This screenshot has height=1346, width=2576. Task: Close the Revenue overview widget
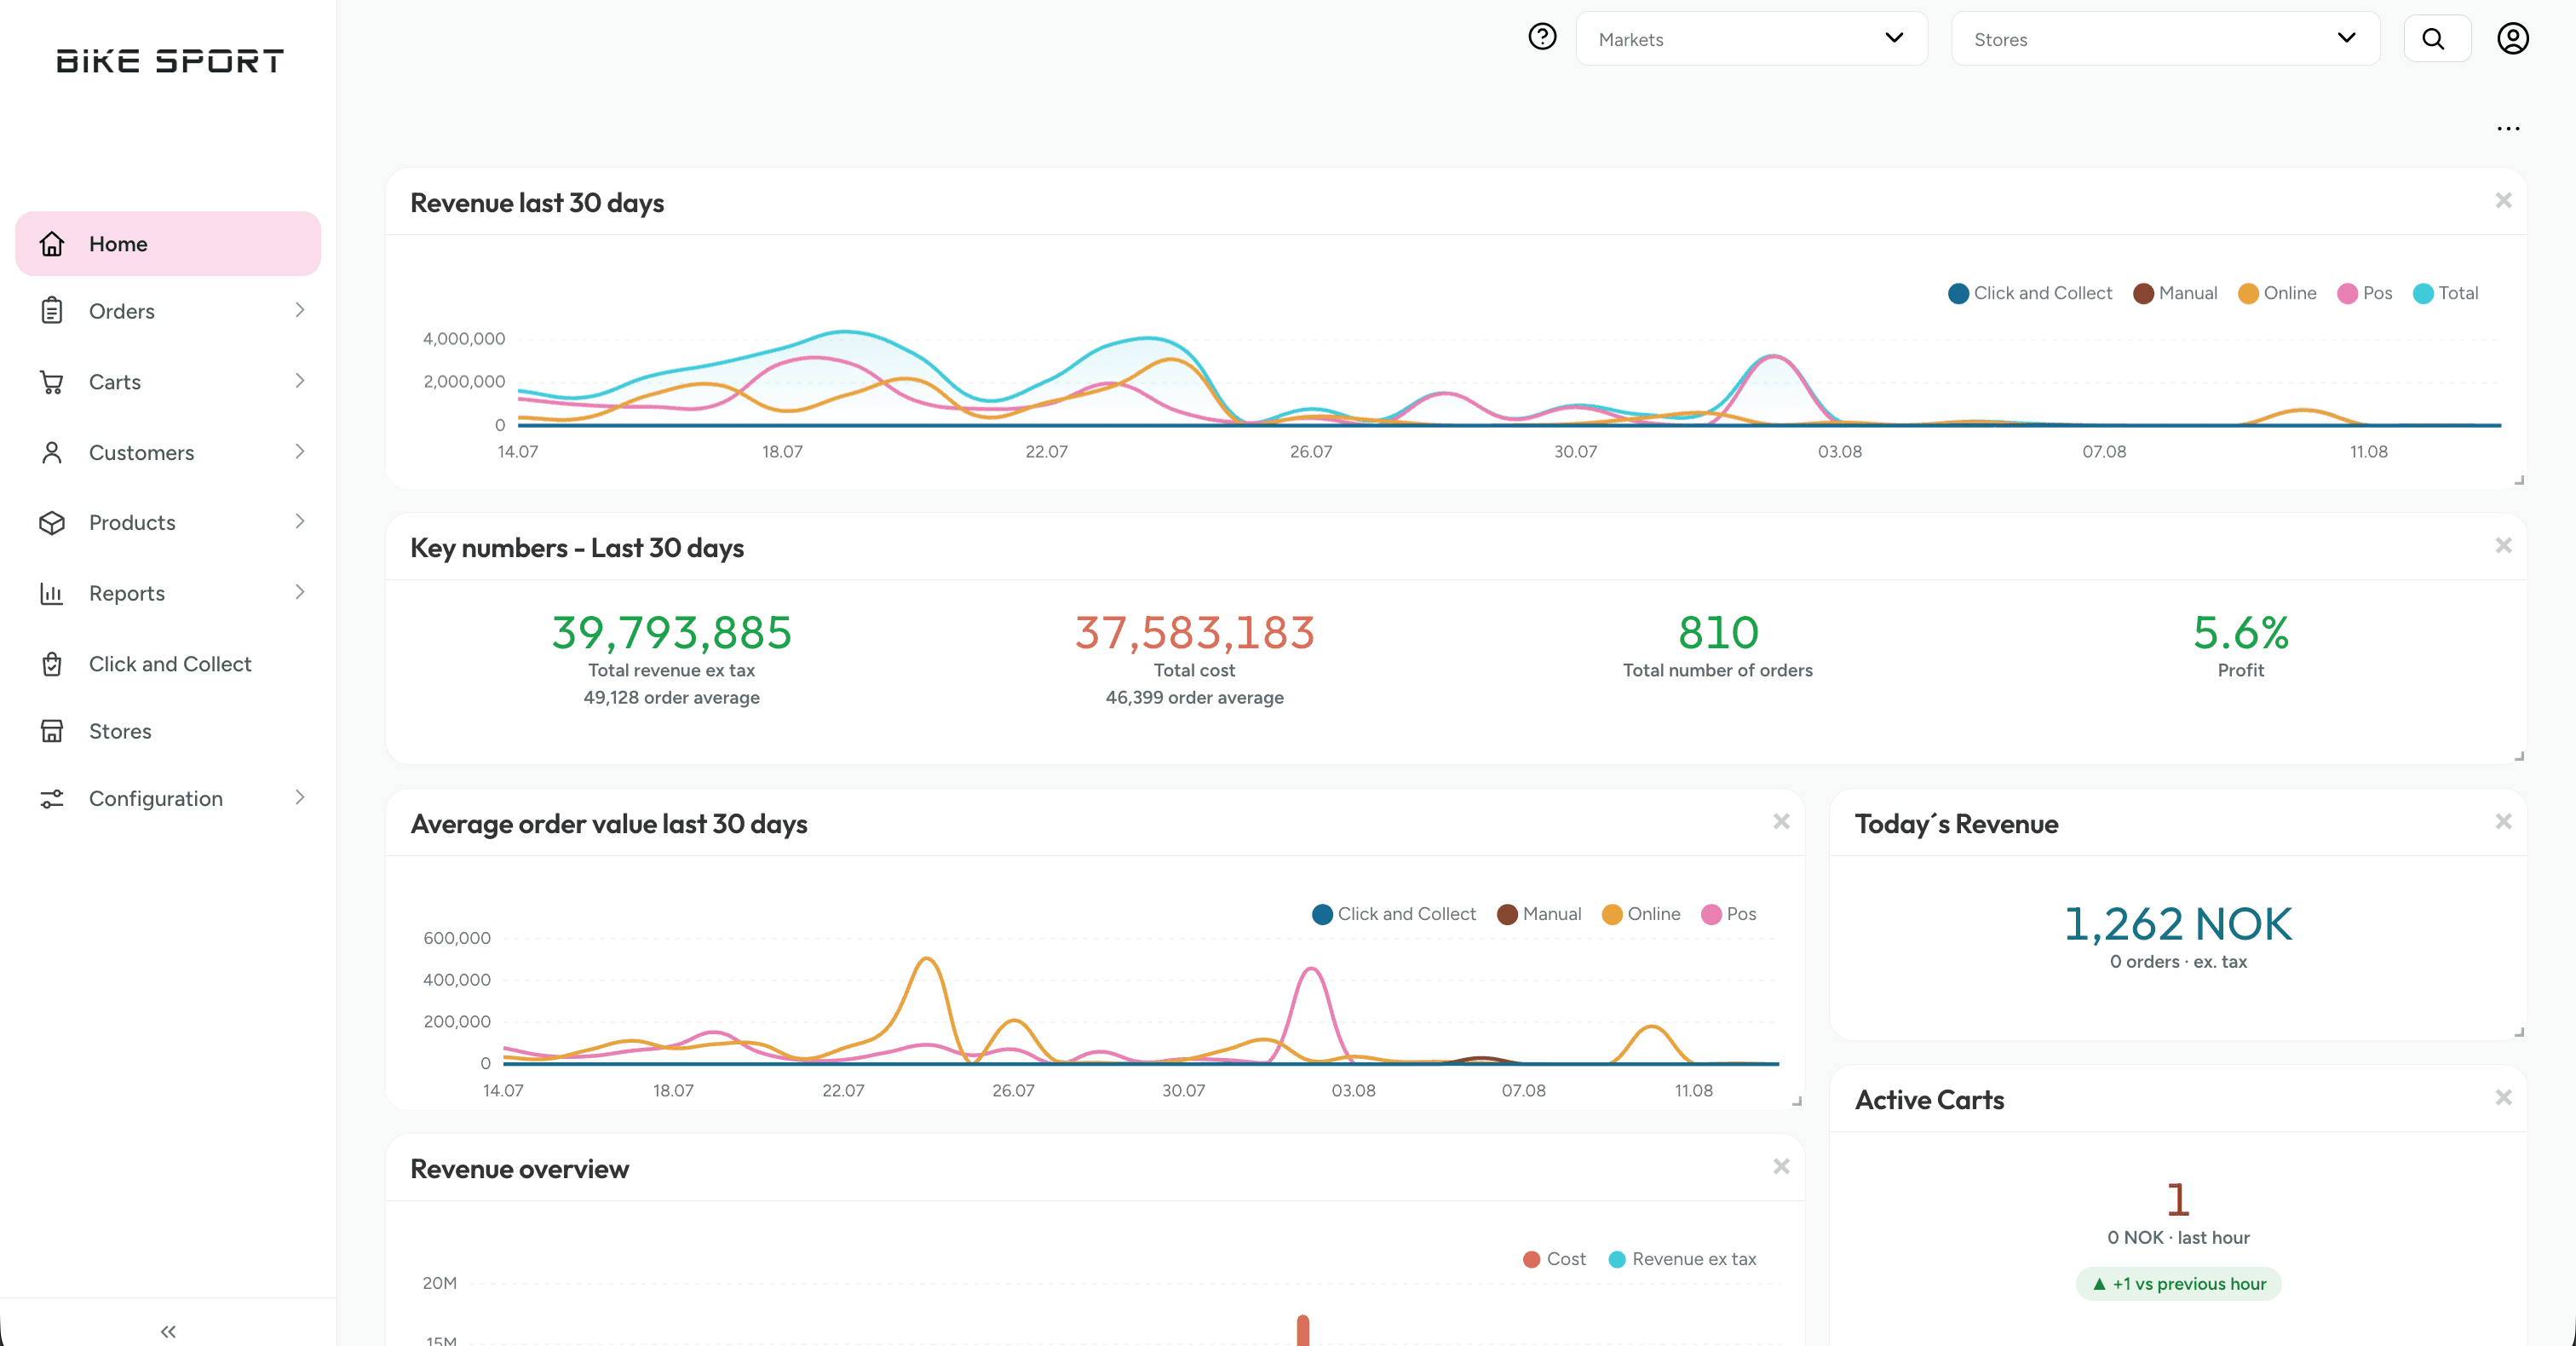tap(1781, 1166)
